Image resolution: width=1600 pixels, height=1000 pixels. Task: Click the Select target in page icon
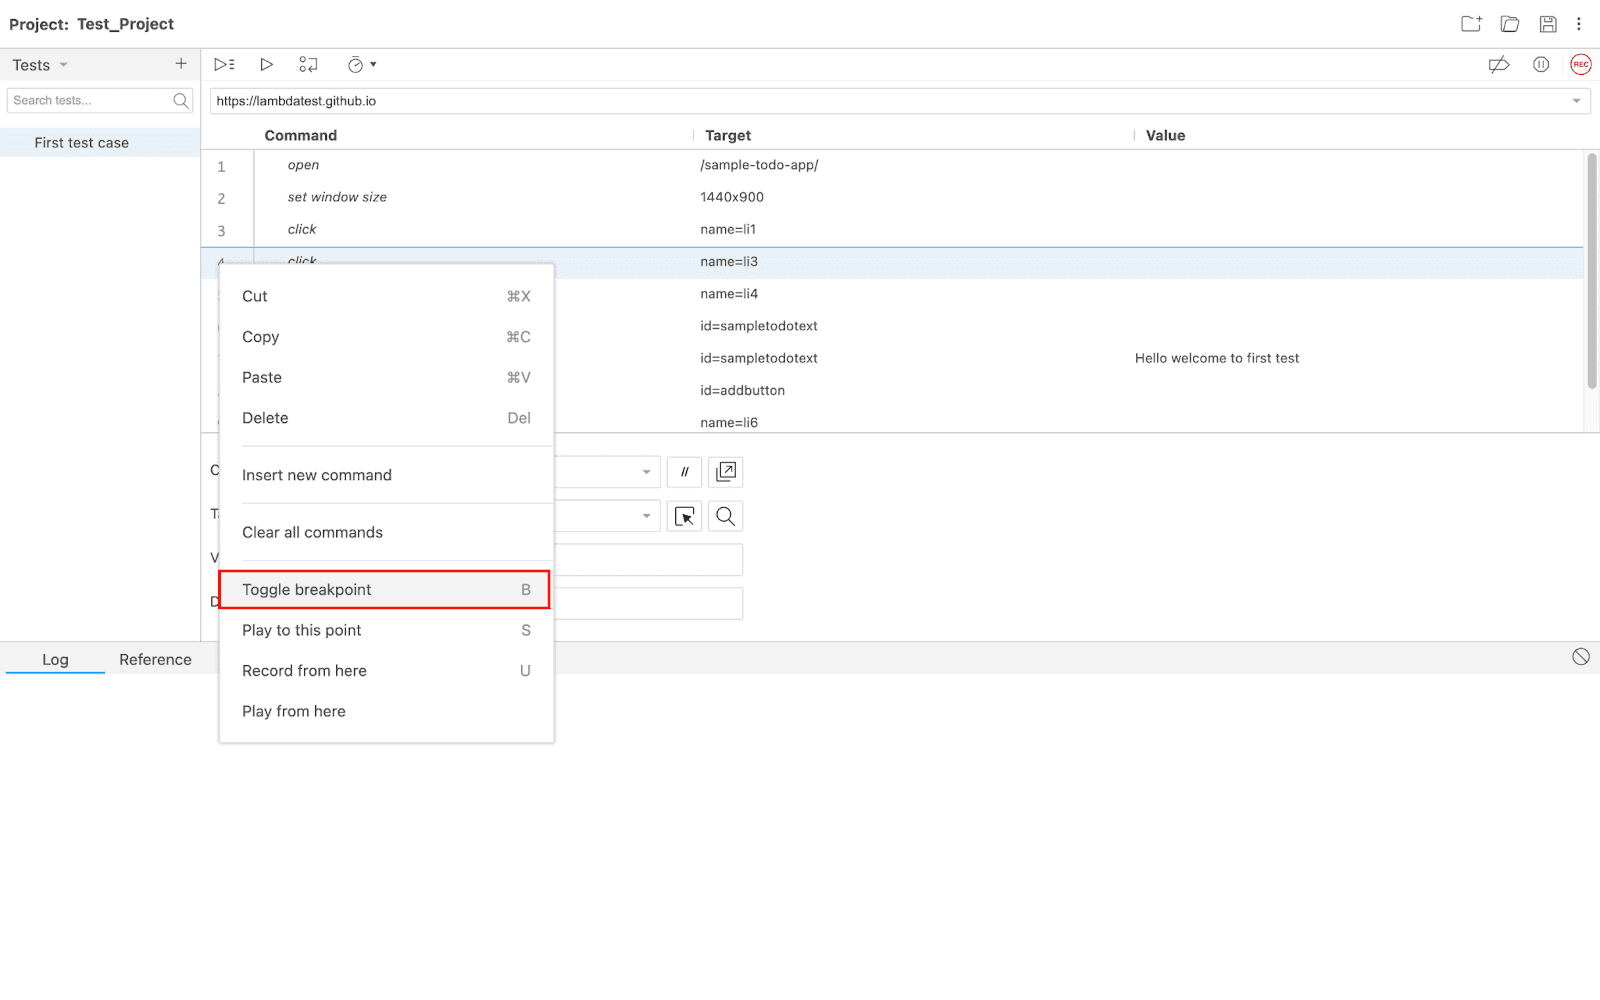684,516
